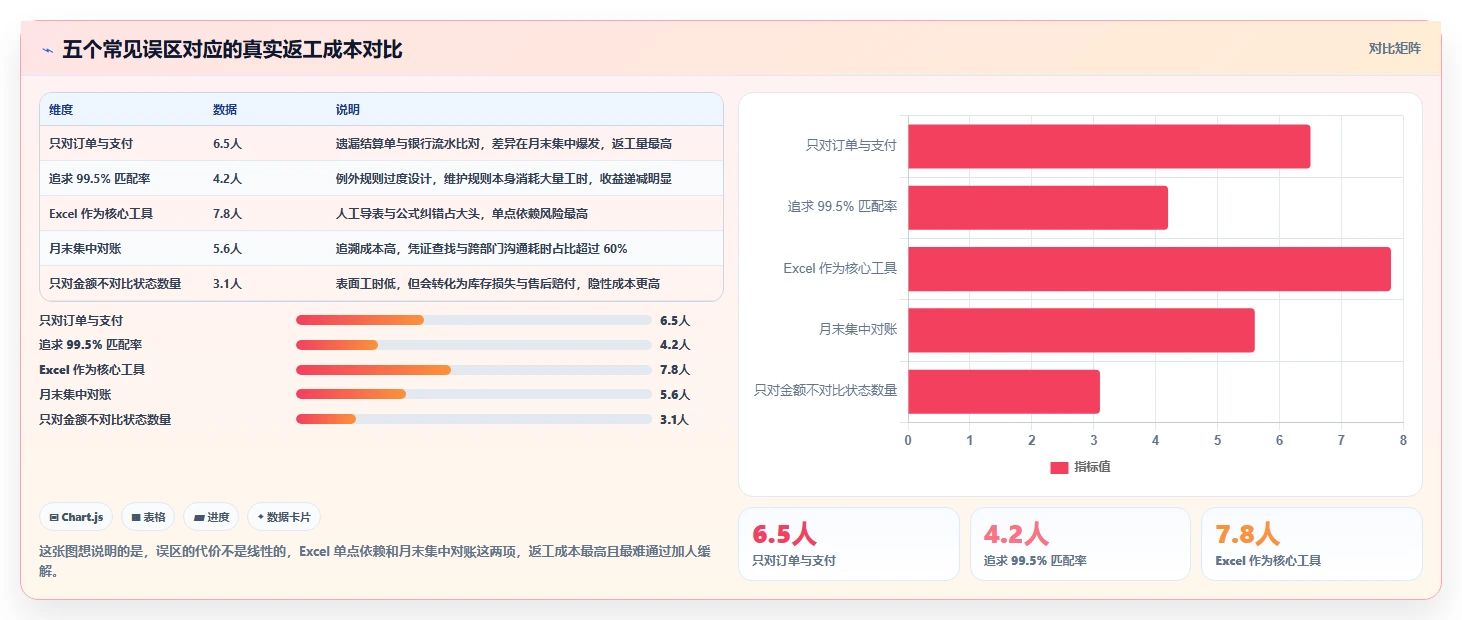Click description starting 例外规则过度设计
Image resolution: width=1462 pixels, height=620 pixels.
pyautogui.click(x=504, y=179)
